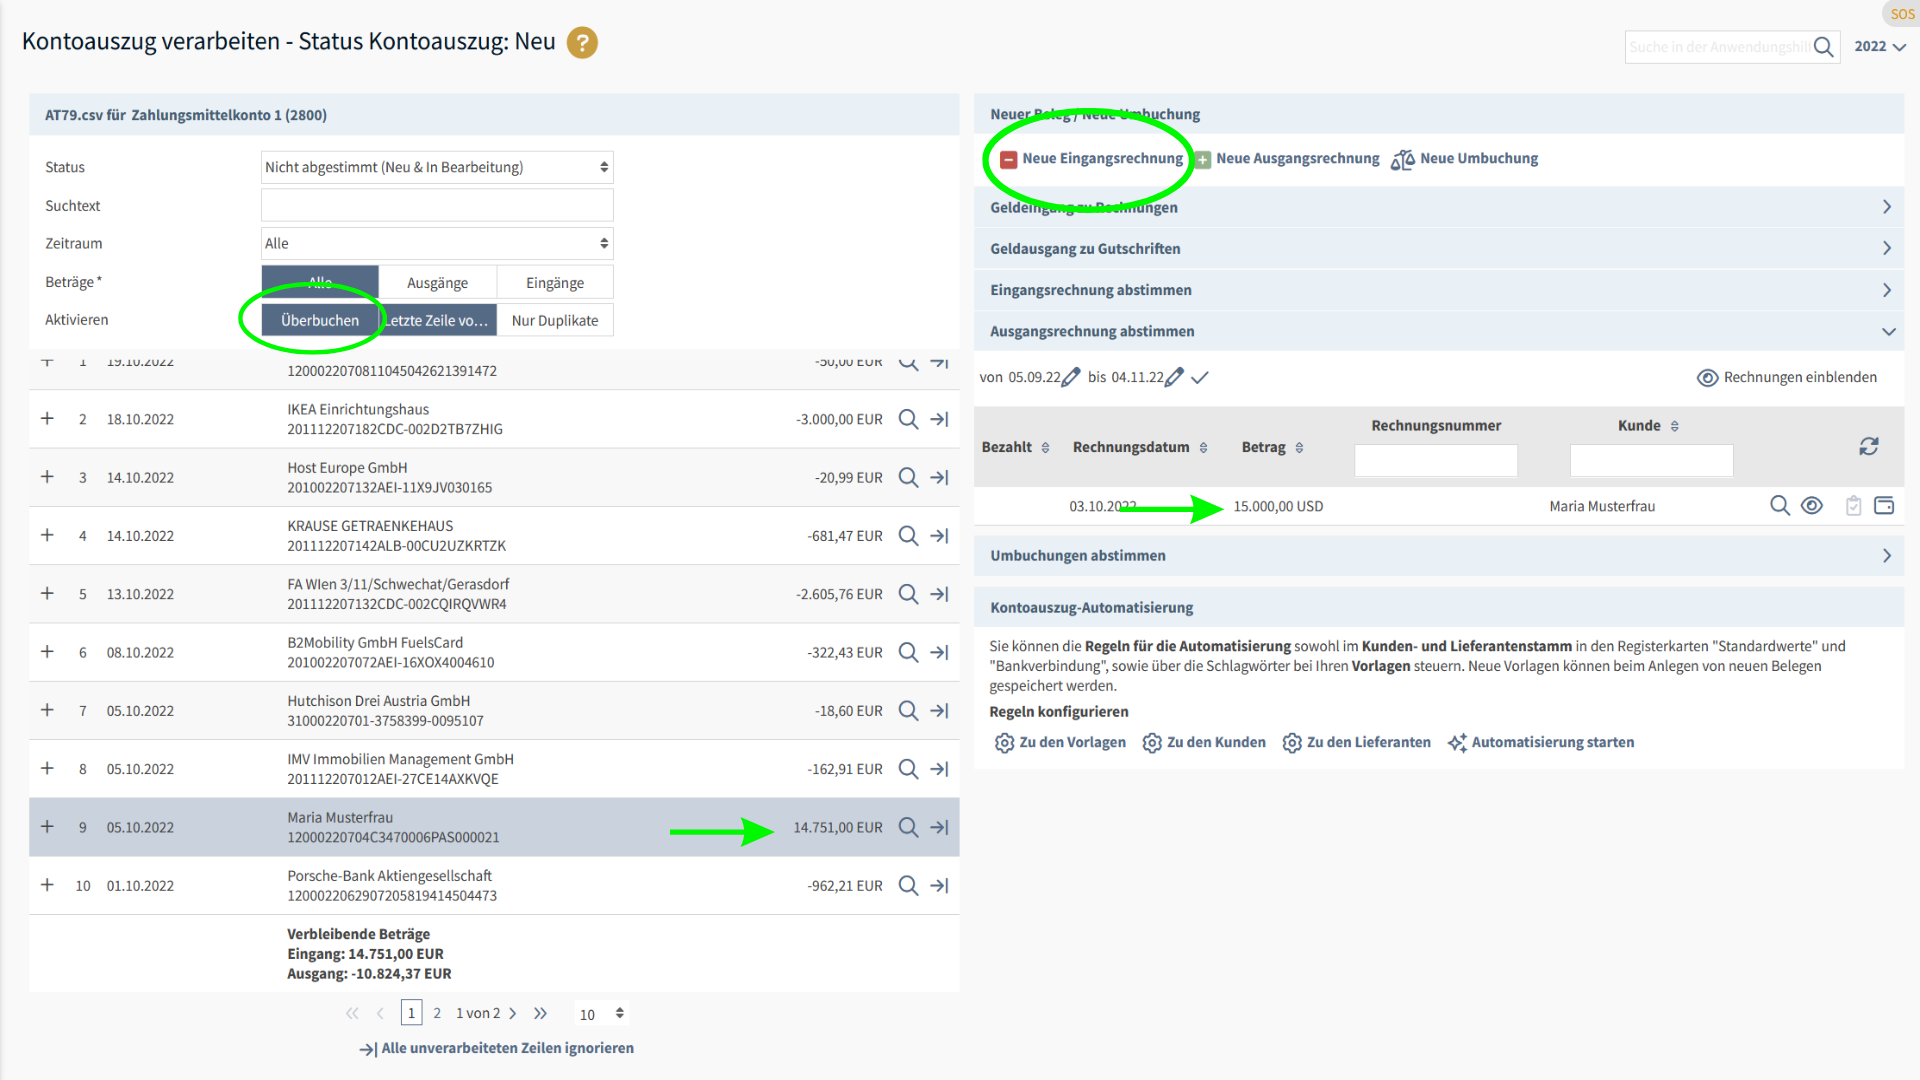
Task: Select the Eingänge amount filter
Action: coord(555,283)
